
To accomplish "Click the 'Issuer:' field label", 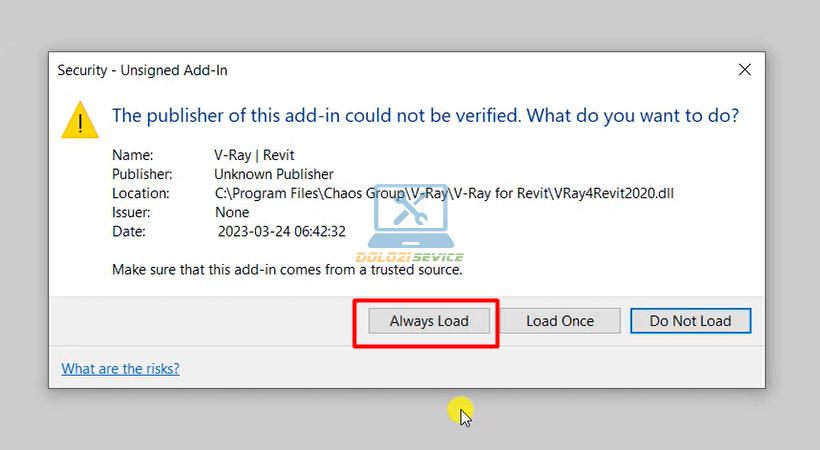I will coord(133,212).
